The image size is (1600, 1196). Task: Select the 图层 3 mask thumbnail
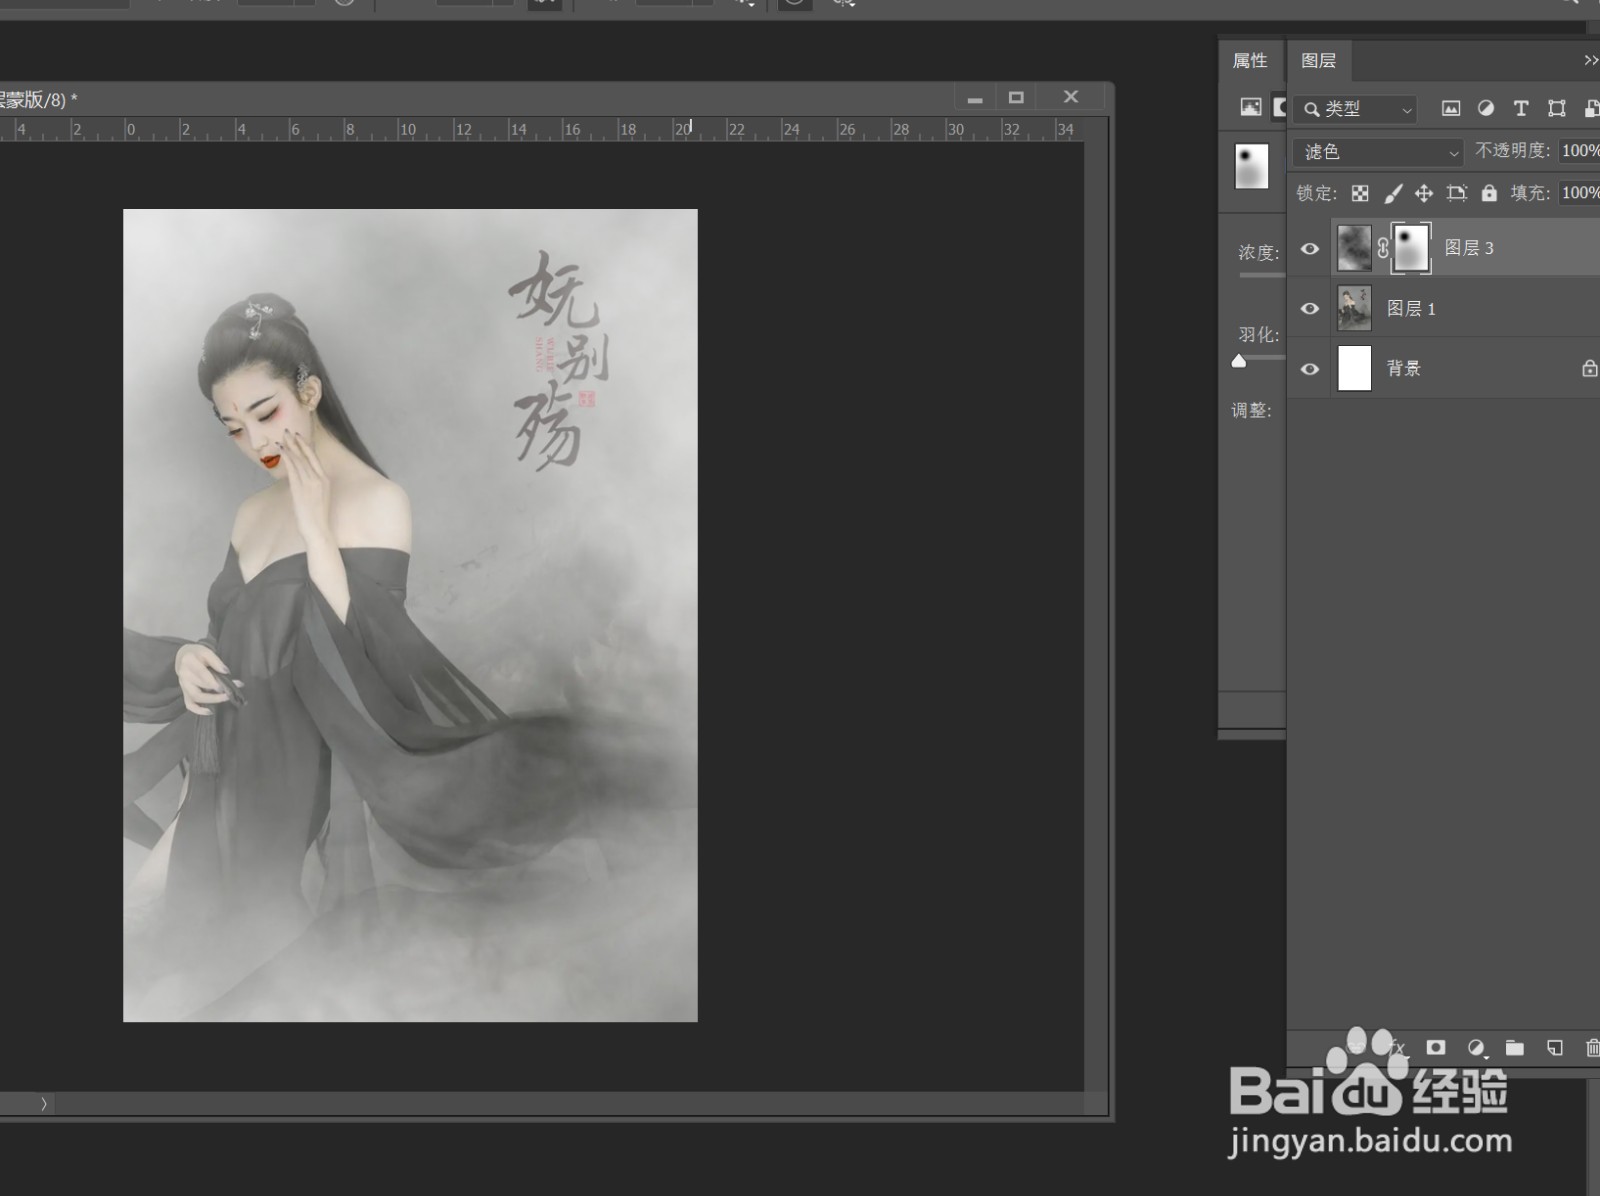[x=1411, y=248]
